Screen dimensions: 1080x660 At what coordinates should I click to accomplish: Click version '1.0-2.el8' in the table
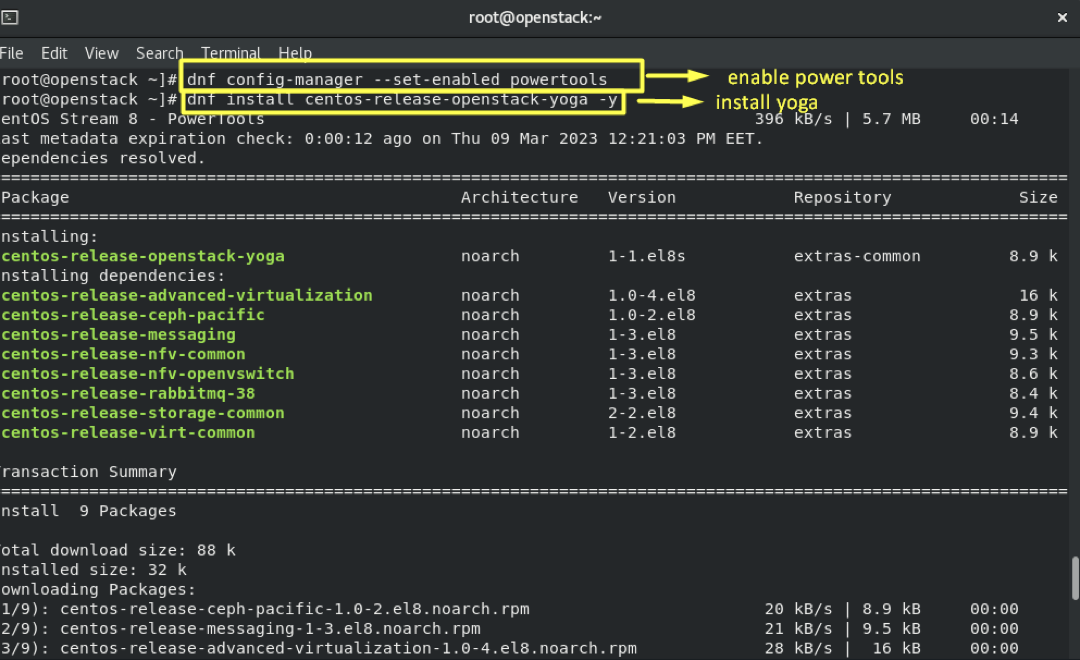coord(652,315)
